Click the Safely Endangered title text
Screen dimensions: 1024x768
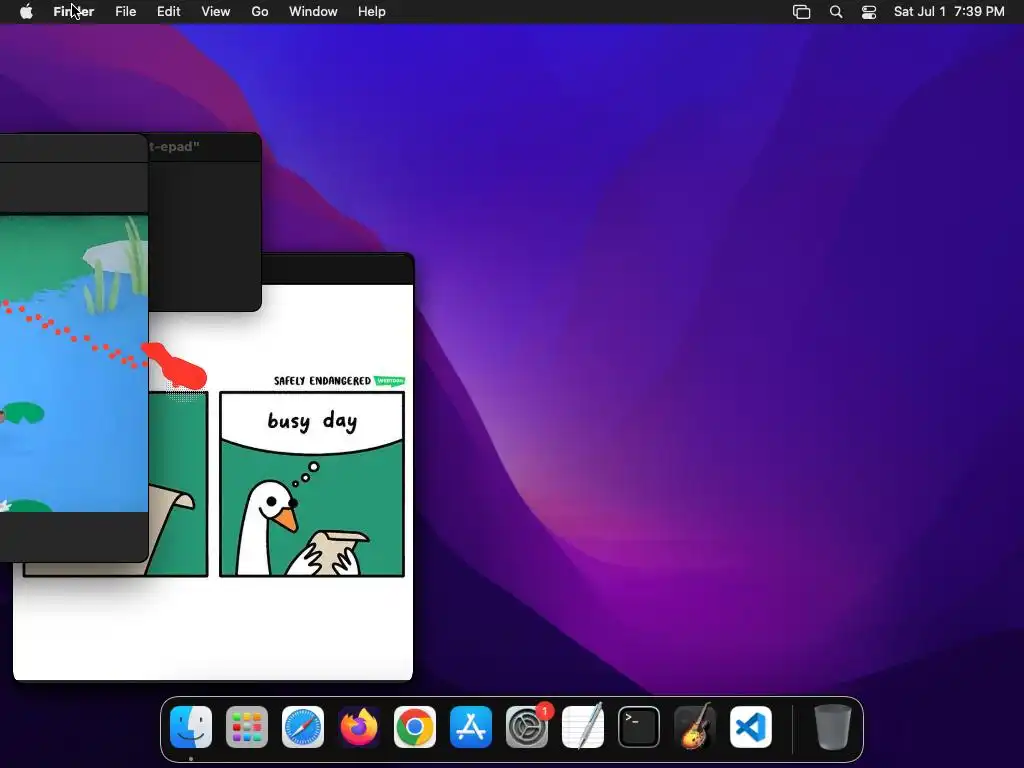[322, 381]
